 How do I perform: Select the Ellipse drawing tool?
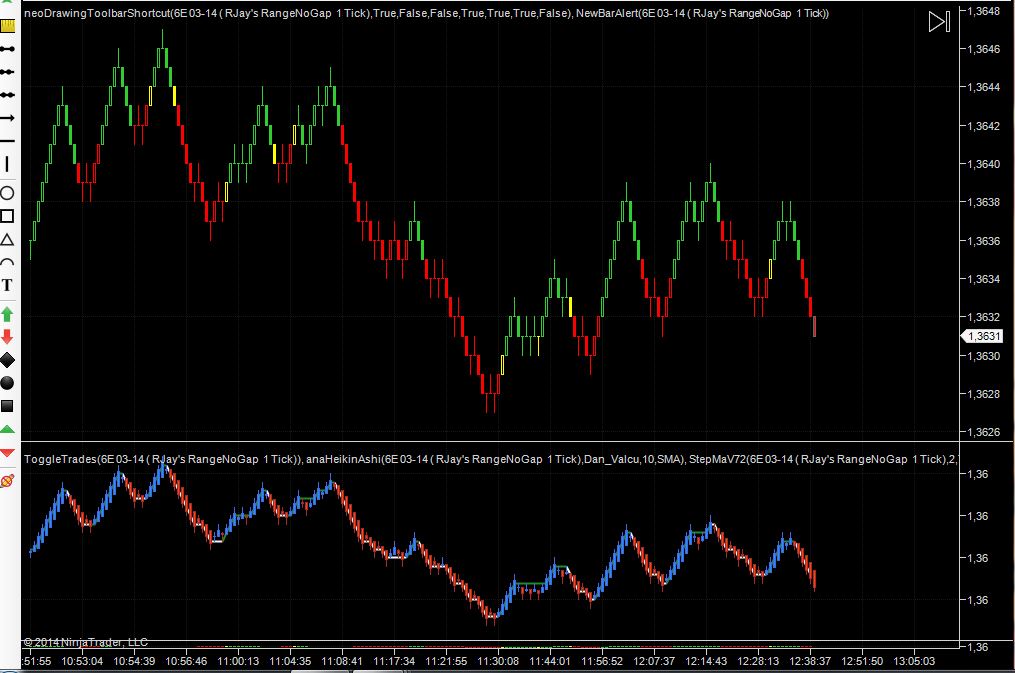point(7,193)
